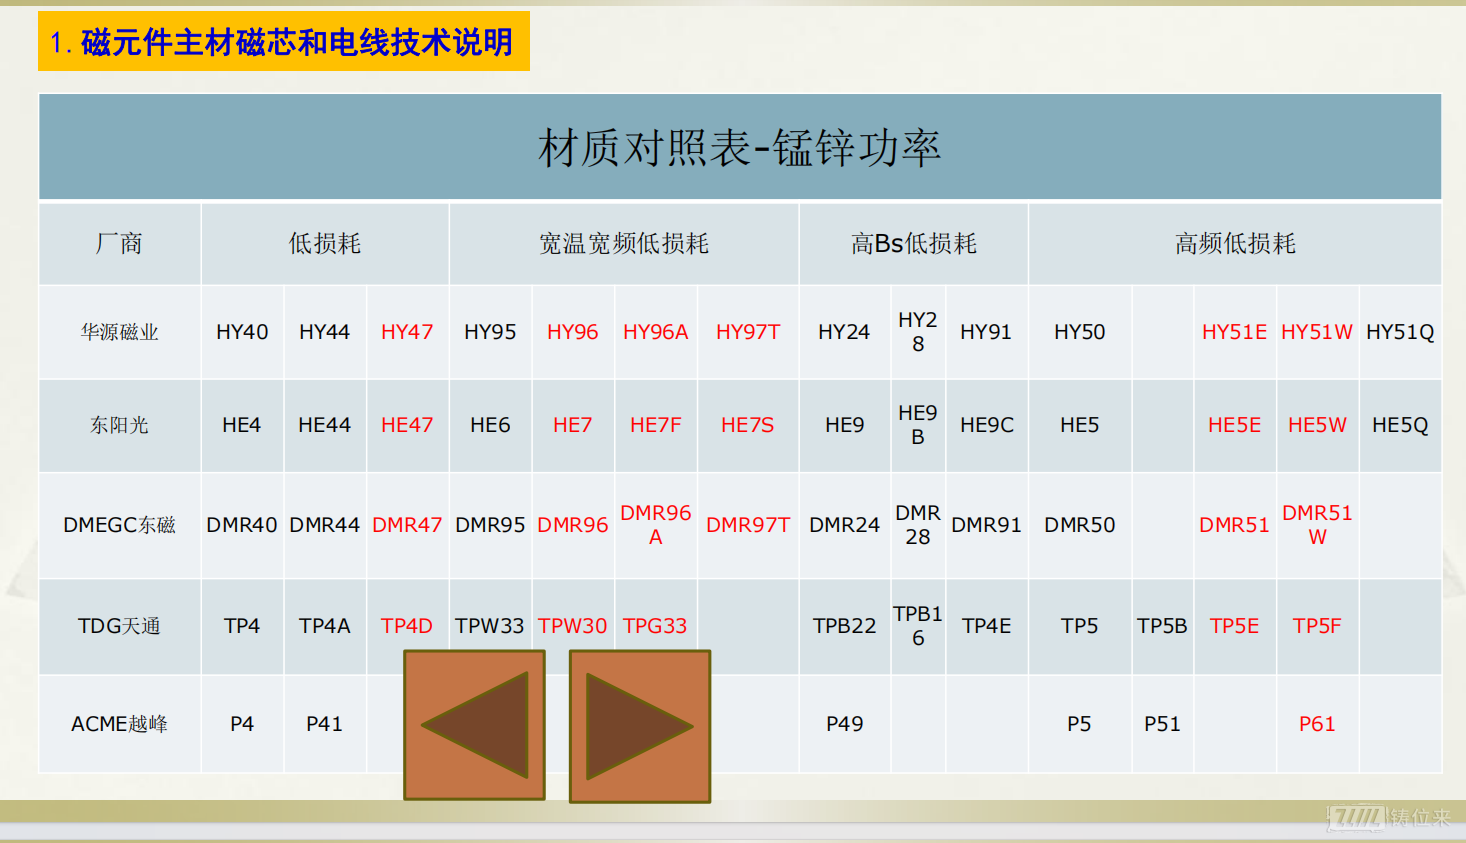
Task: Select cell DMR50
Action: point(1080,525)
